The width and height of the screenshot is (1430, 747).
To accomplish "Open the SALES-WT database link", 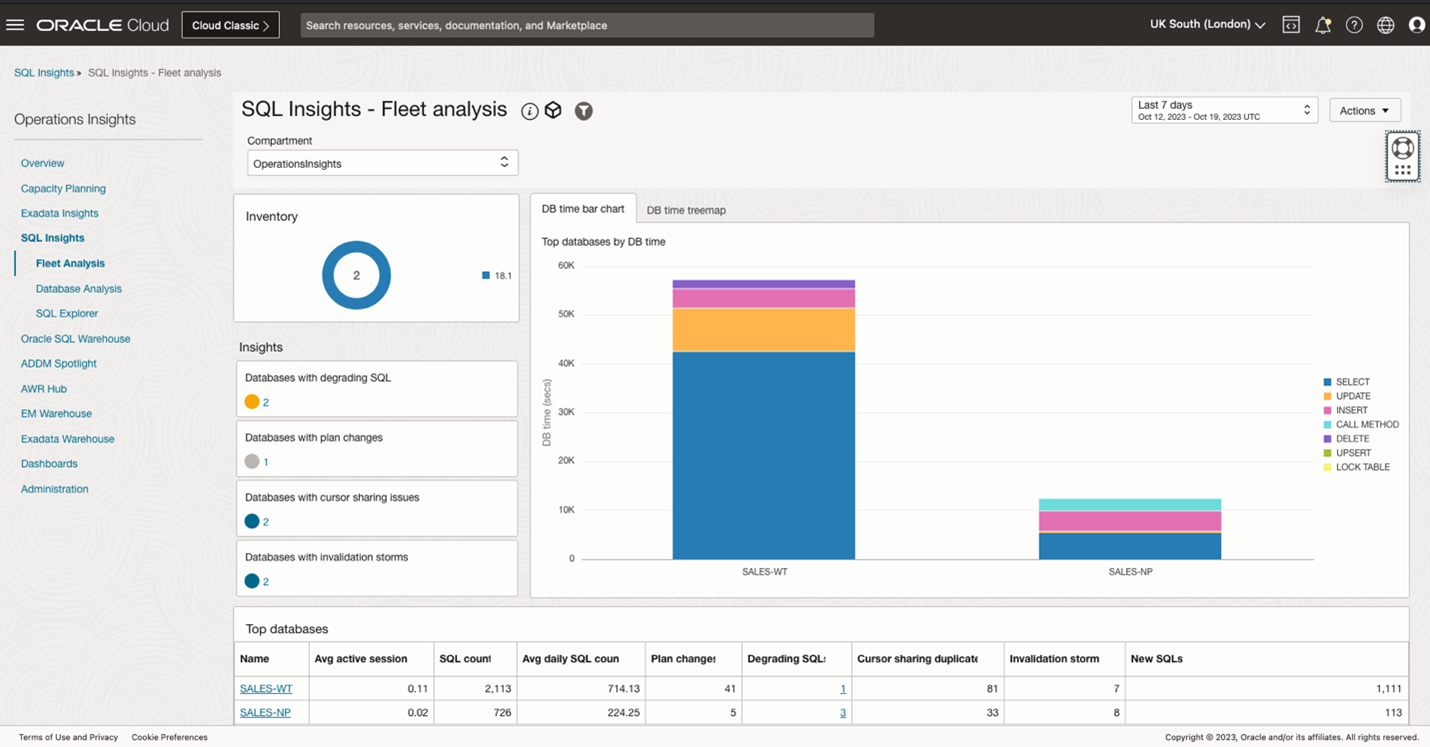I will (x=266, y=688).
